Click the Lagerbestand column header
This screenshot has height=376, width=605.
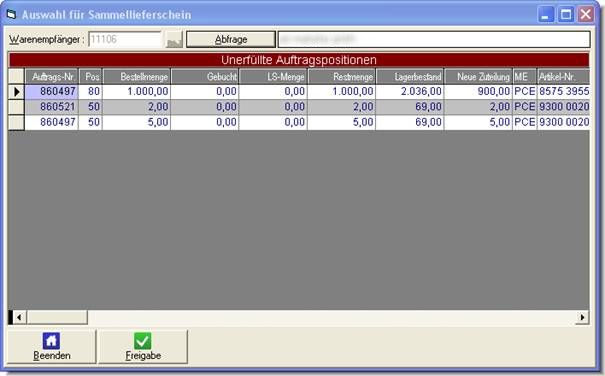[x=410, y=76]
